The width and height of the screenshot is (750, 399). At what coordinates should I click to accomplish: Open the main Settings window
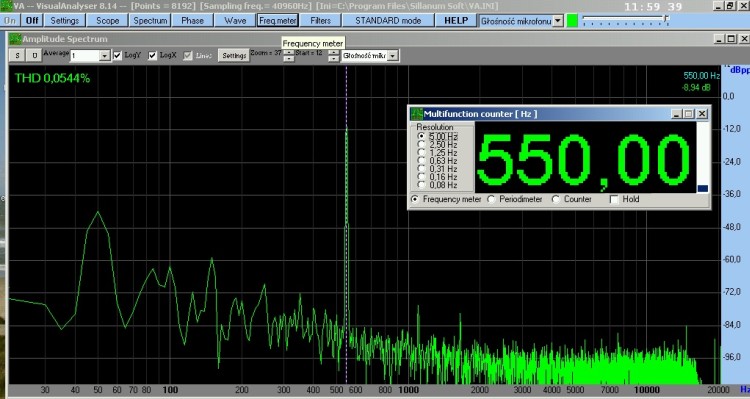65,21
